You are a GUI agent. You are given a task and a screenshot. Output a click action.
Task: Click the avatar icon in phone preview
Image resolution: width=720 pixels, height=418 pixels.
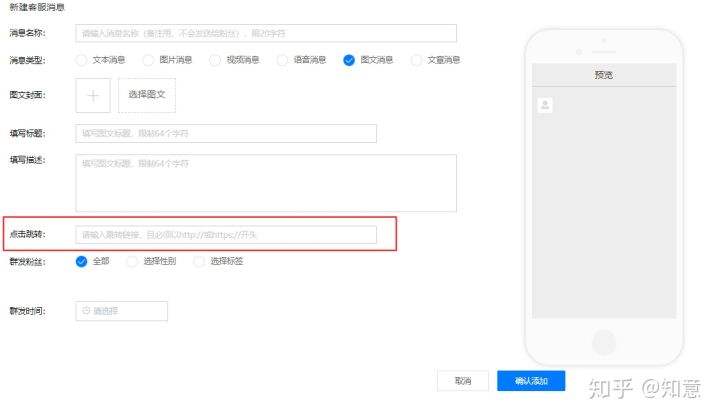pyautogui.click(x=545, y=105)
